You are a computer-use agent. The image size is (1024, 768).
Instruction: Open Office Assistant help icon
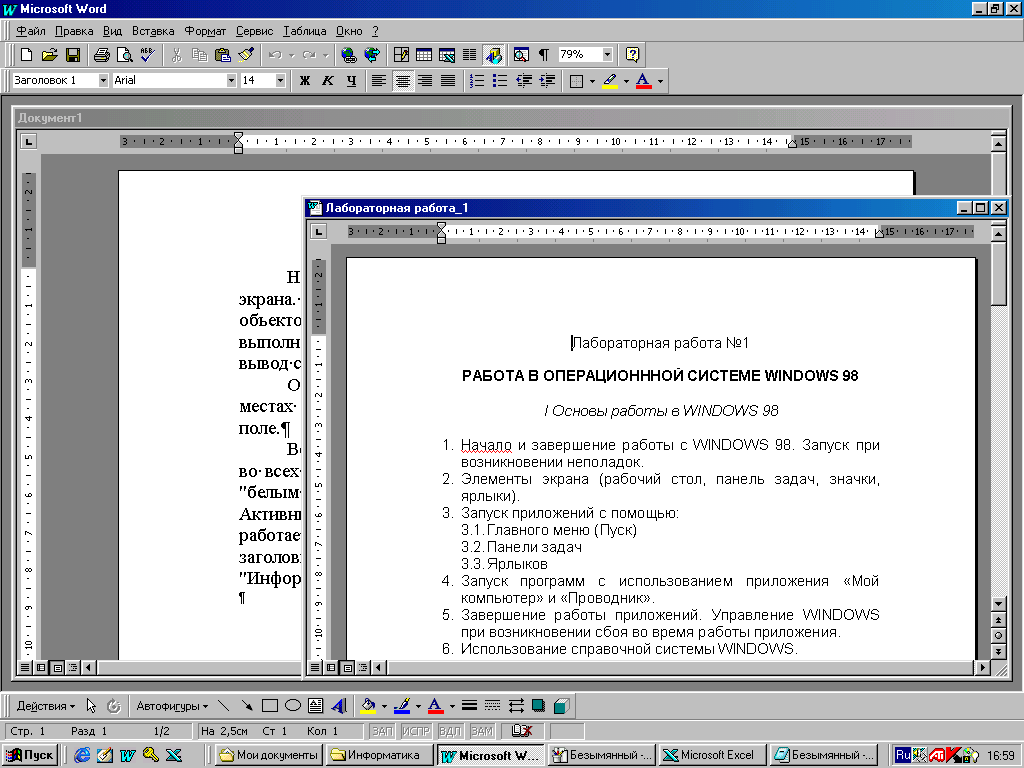coord(632,55)
